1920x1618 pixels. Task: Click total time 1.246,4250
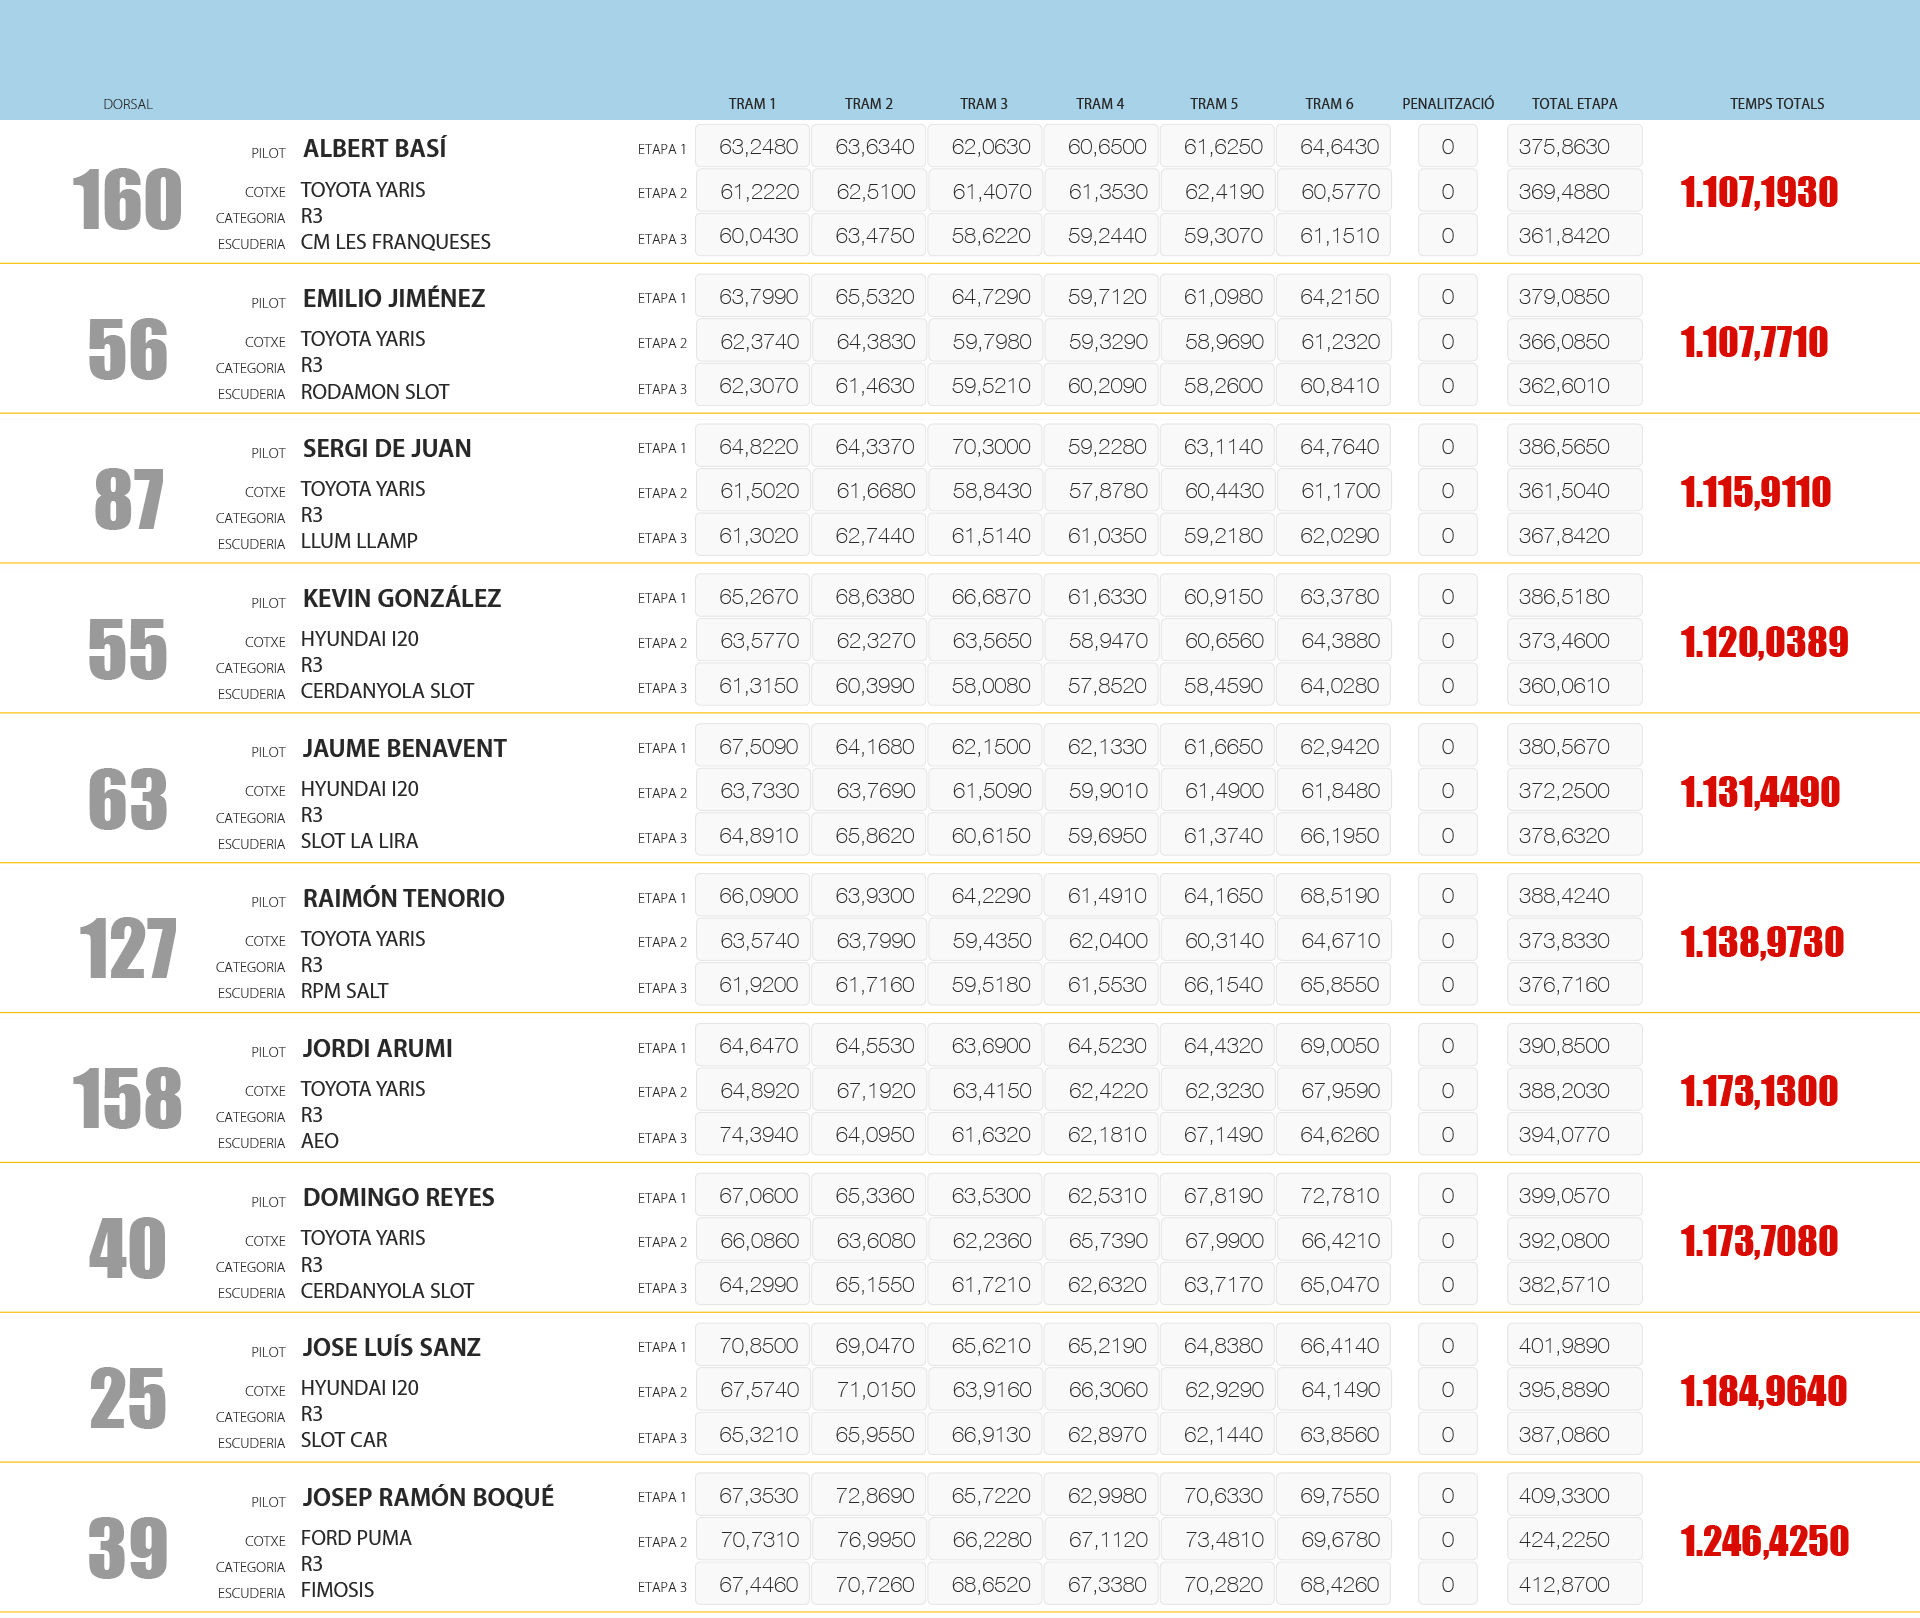click(x=1764, y=1541)
